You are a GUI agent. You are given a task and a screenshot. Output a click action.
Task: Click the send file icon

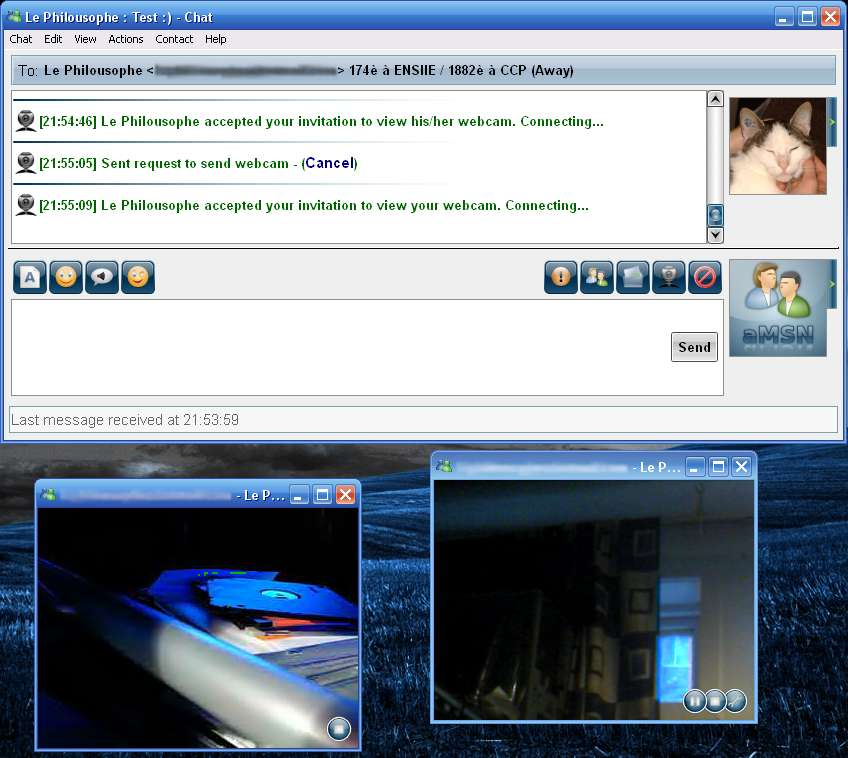click(633, 277)
